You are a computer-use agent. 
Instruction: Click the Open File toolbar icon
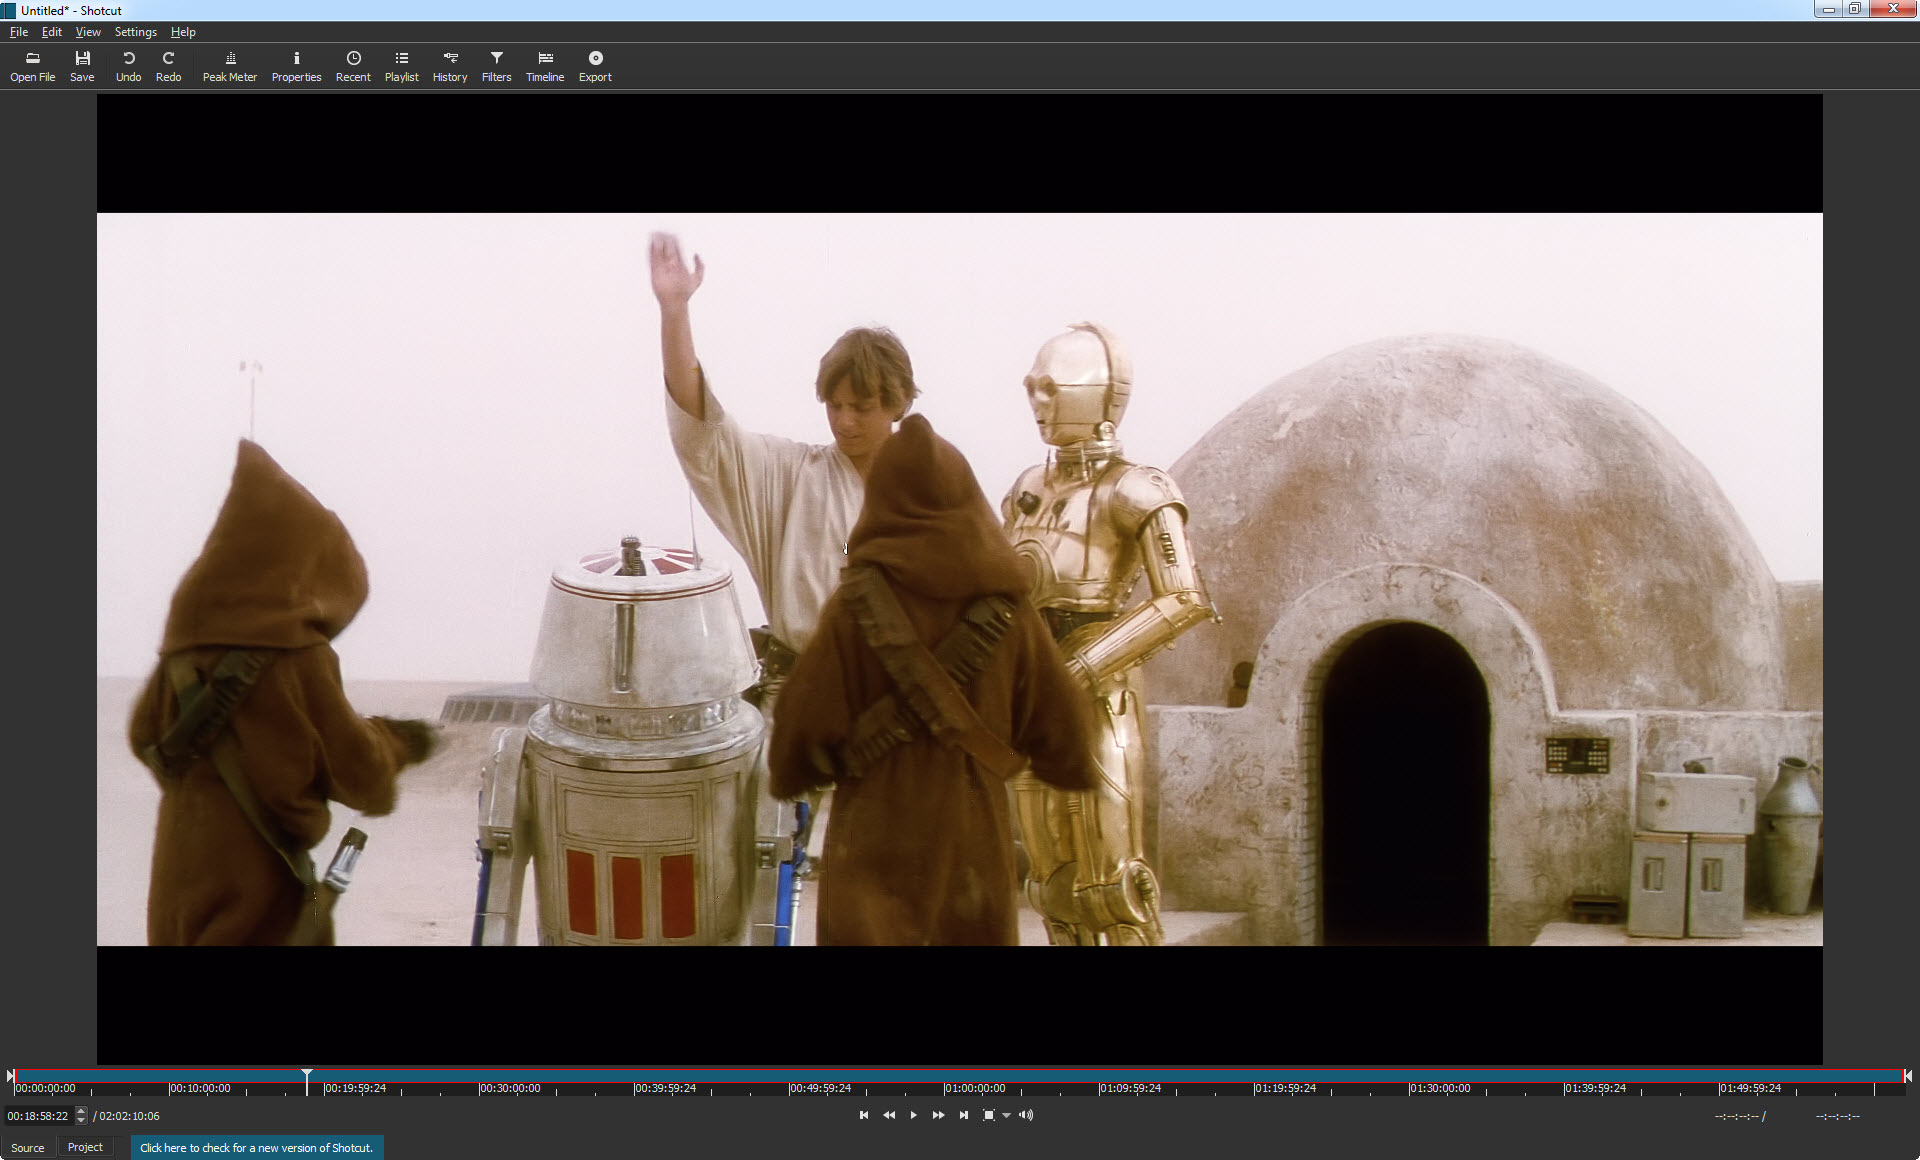tap(32, 66)
